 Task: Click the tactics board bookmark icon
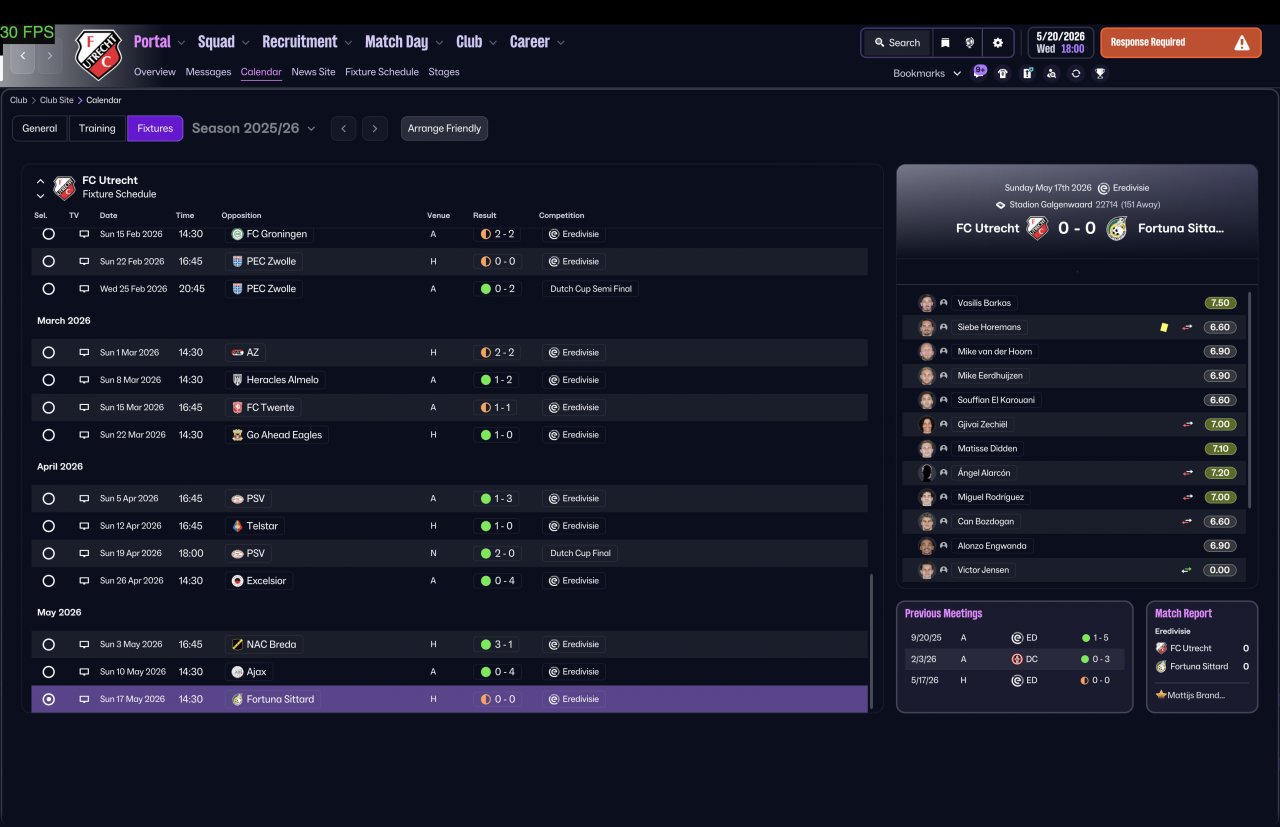[x=1027, y=73]
